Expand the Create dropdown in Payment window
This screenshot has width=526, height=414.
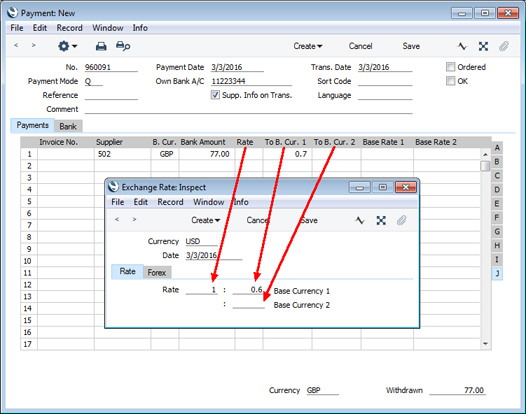308,46
